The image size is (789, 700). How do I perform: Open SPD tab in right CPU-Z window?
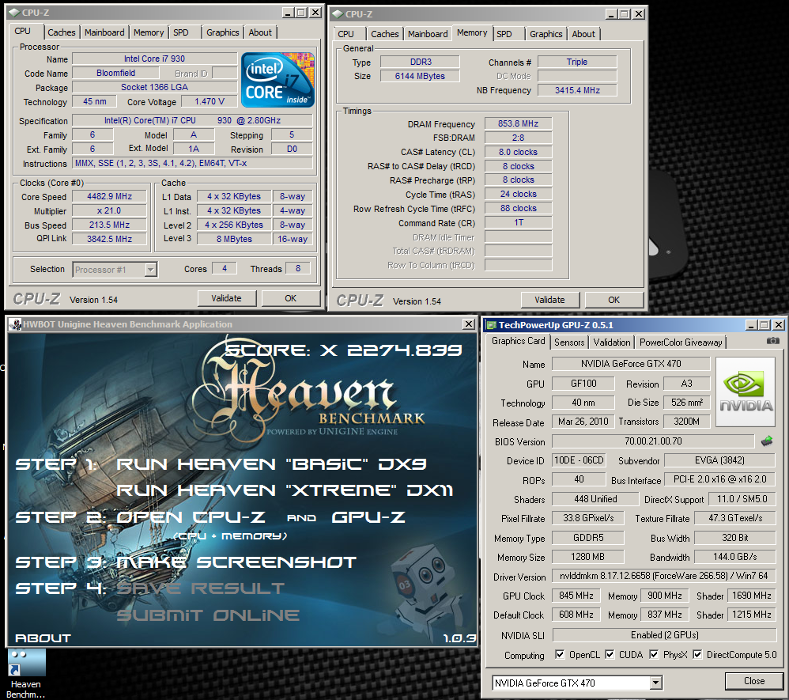[504, 34]
